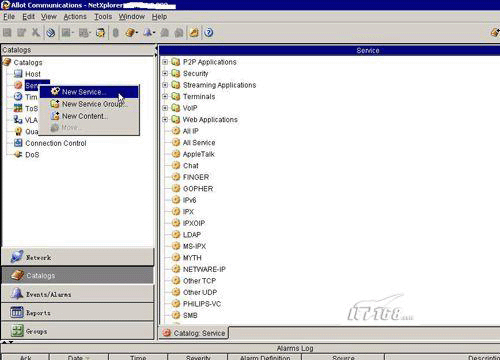The image size is (500, 360).
Task: Click the orange icon left of help
Action: [194, 33]
